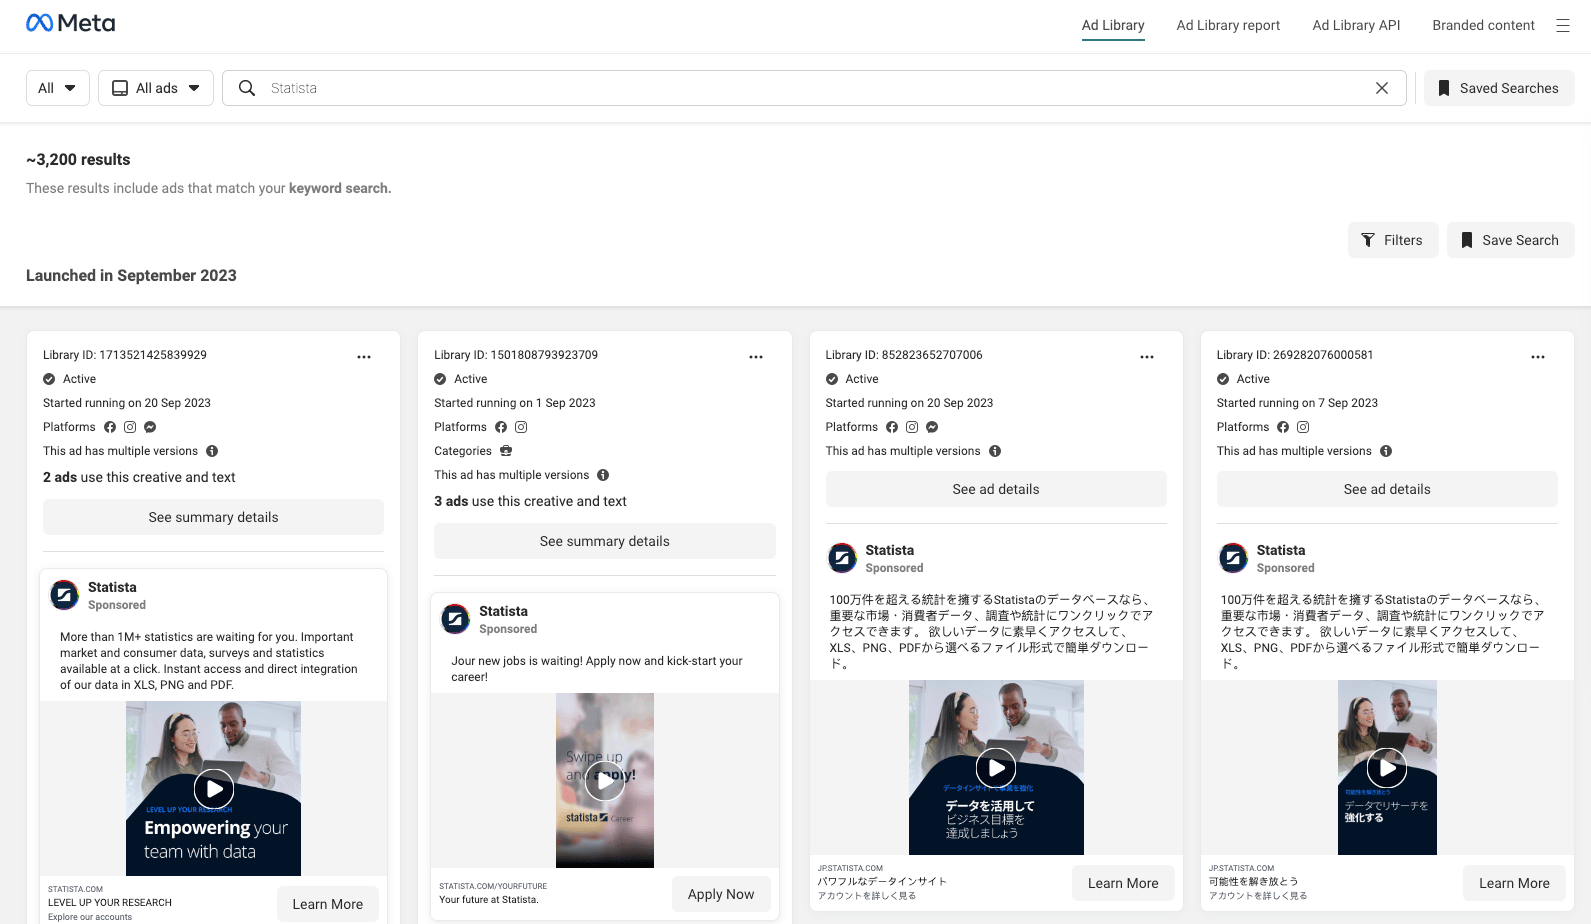Open the hamburger menu in the header

point(1562,26)
